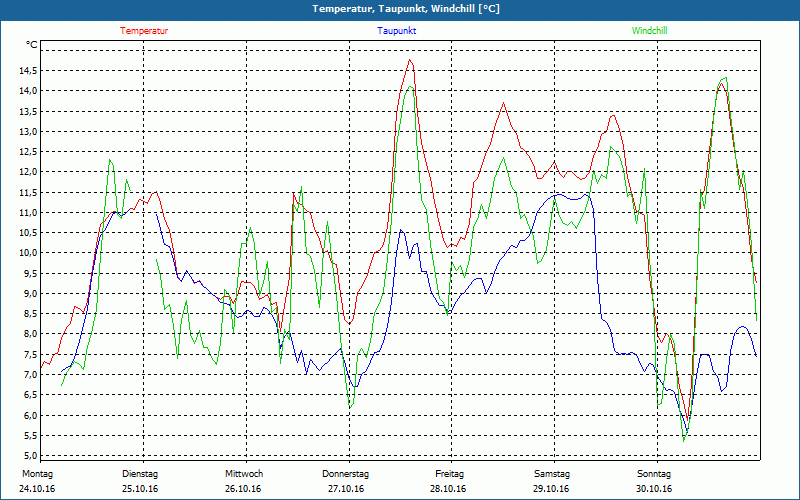Click the 12,5 y-axis value
This screenshot has width=800, height=500.
tap(28, 152)
